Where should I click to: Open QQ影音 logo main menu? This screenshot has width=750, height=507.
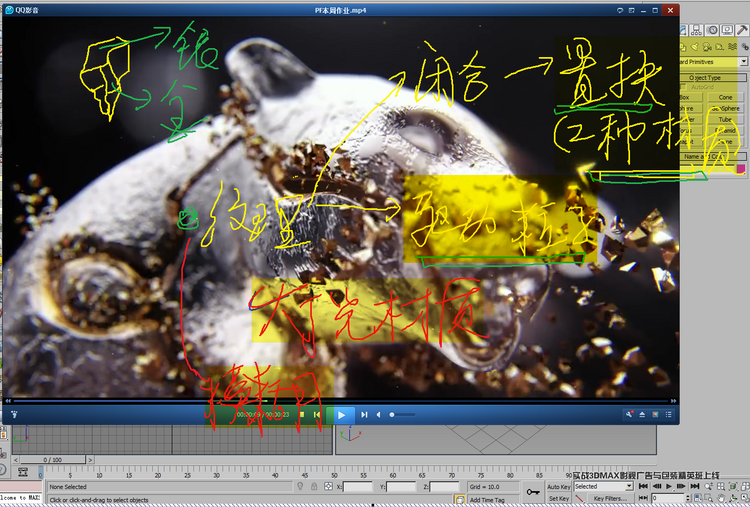tap(22, 10)
